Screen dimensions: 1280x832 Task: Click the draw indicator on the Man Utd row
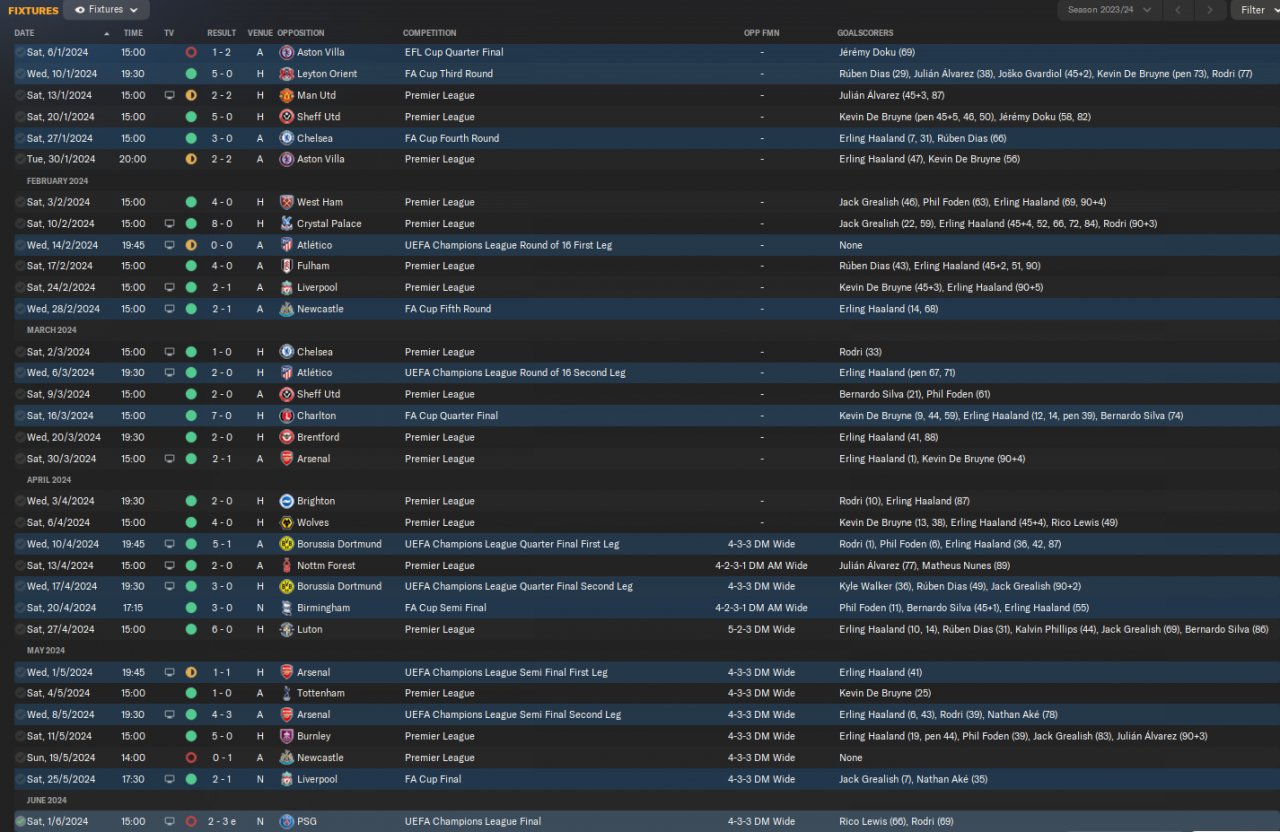tap(191, 95)
